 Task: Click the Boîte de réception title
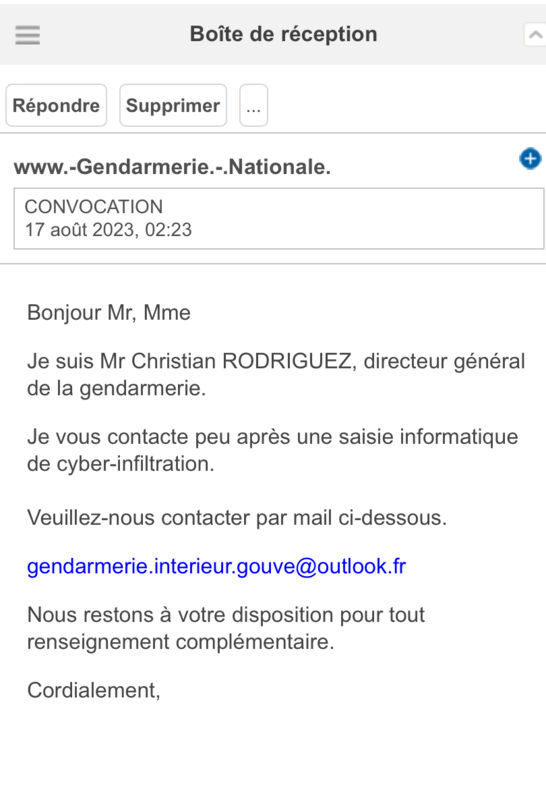[284, 34]
